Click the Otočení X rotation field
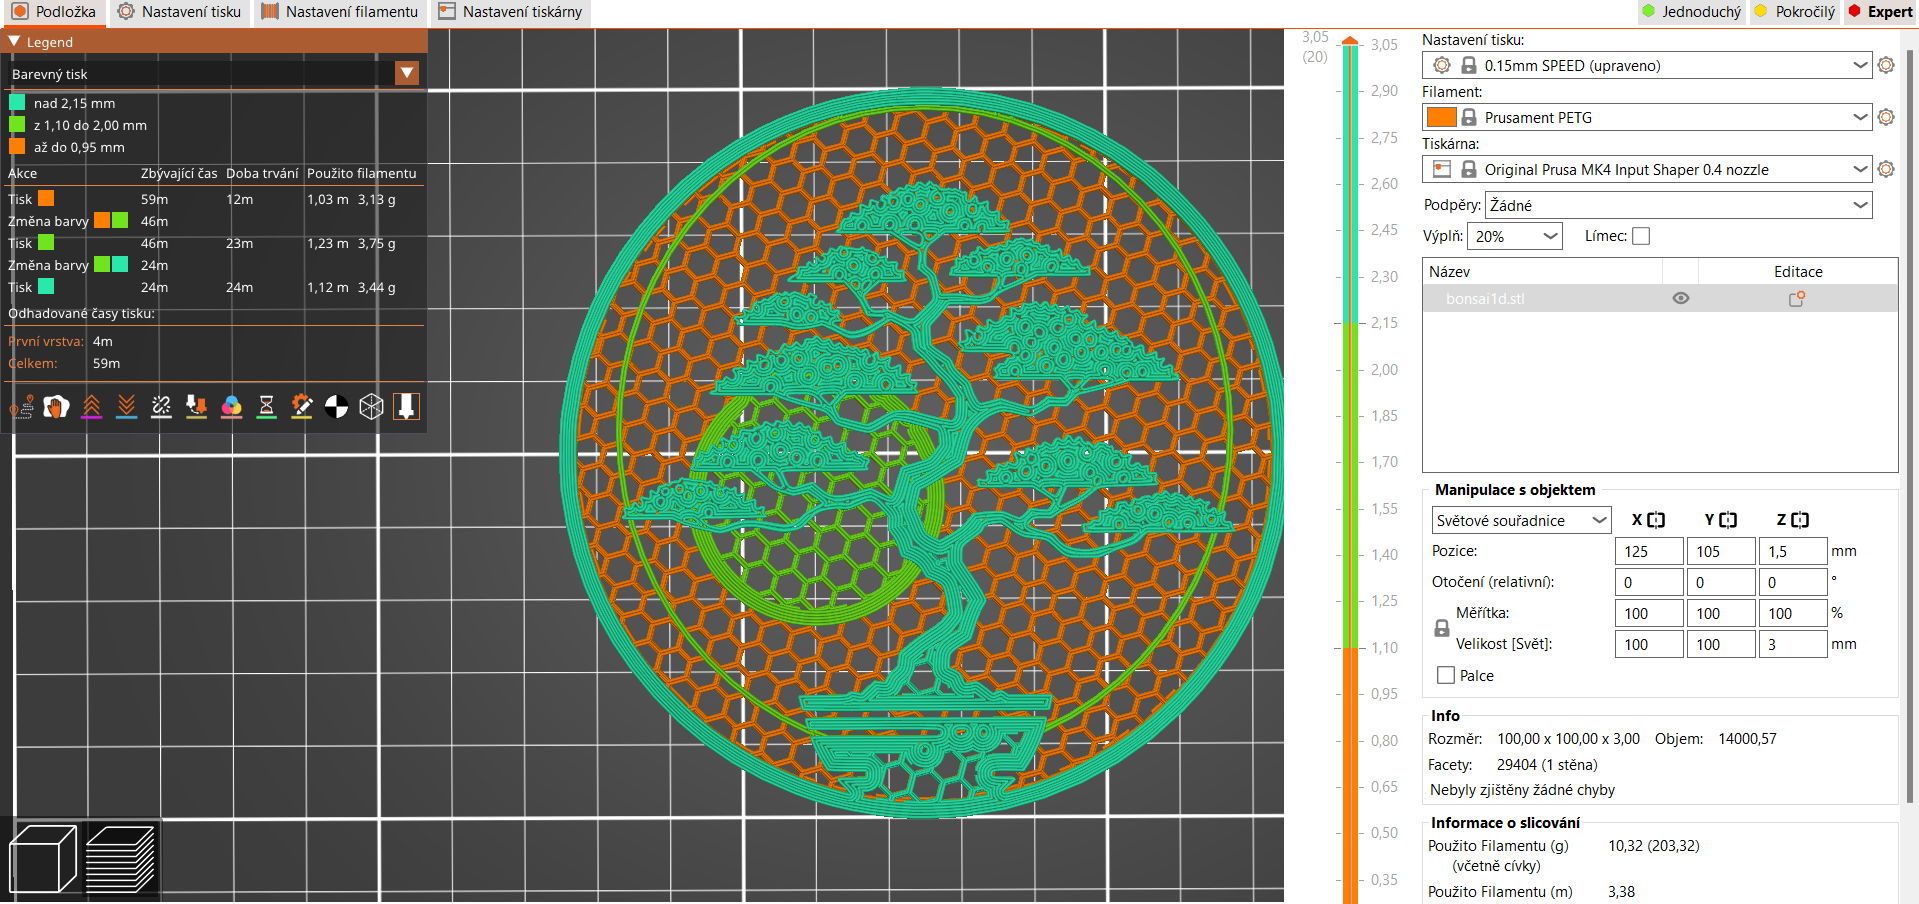Image resolution: width=1919 pixels, height=904 pixels. coord(1649,582)
